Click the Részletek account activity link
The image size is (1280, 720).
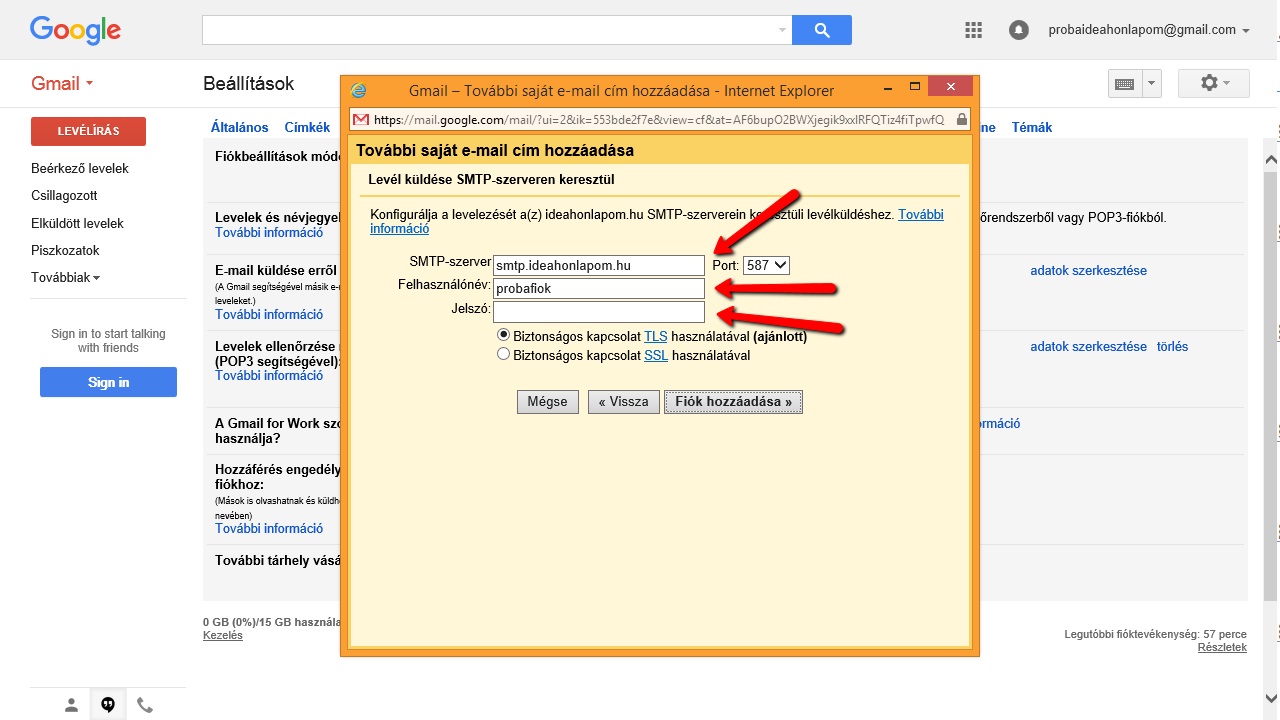pyautogui.click(x=1222, y=647)
